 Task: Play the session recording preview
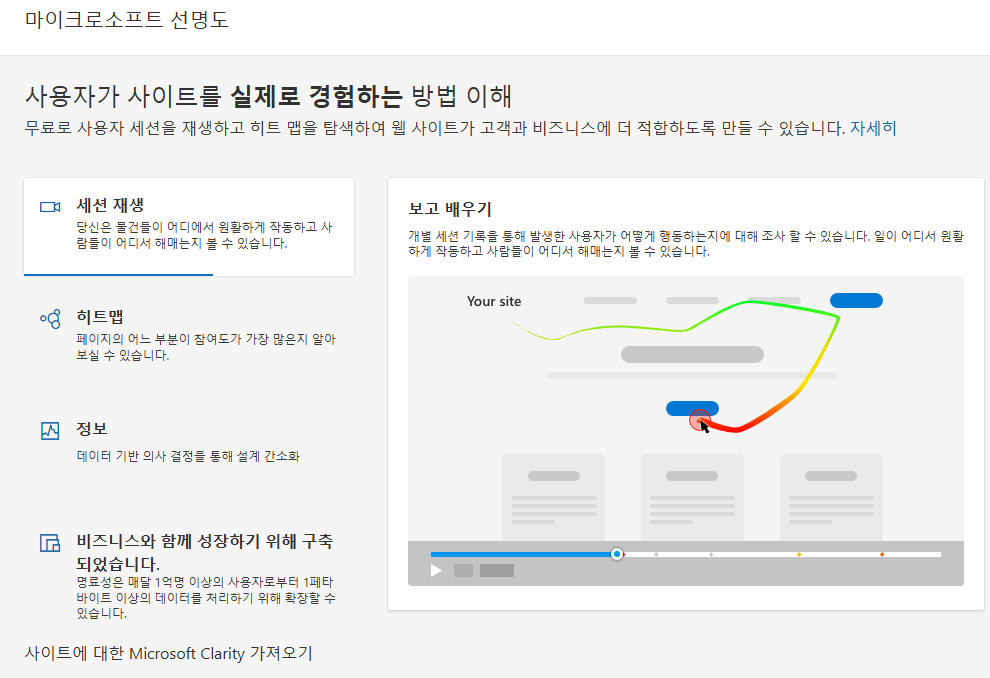click(436, 571)
